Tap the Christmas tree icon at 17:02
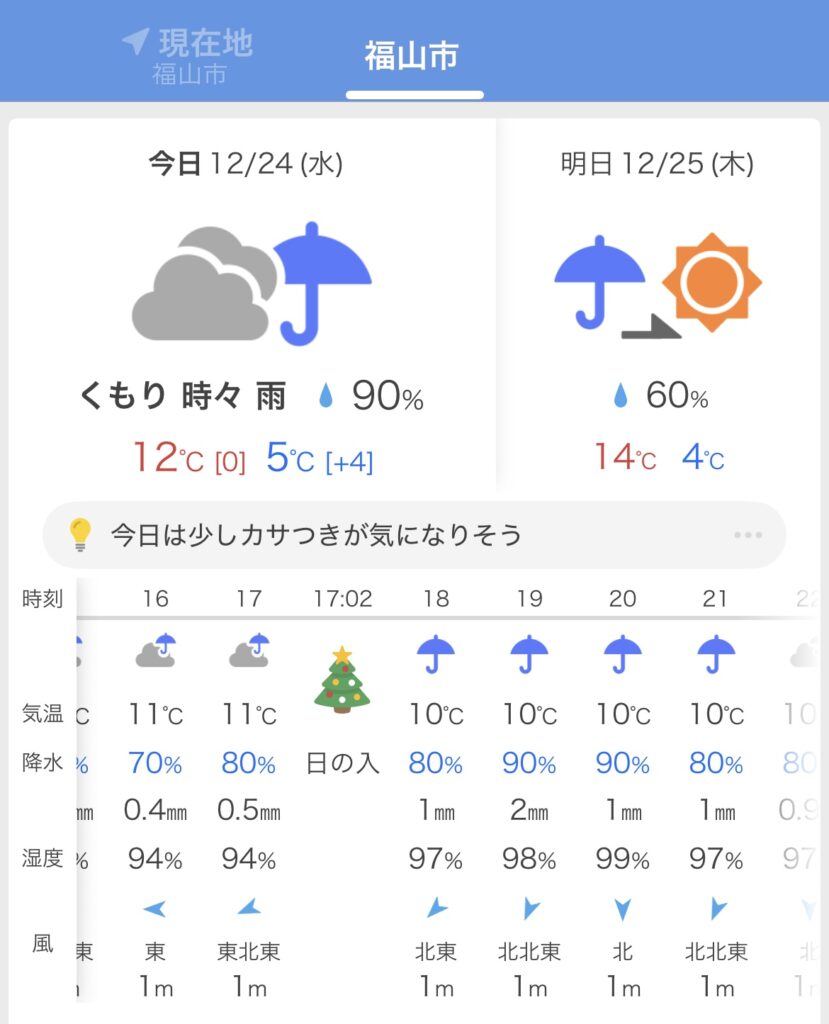 coord(342,679)
